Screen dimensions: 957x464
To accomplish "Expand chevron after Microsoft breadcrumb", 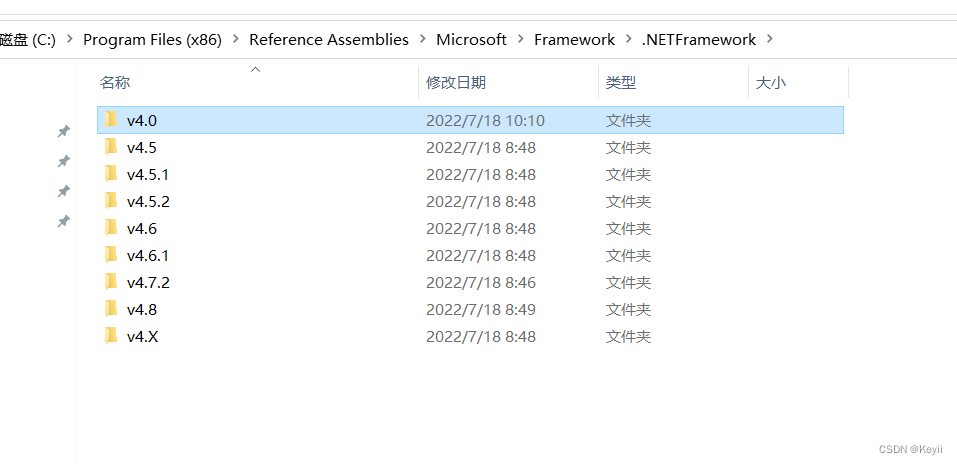I will pyautogui.click(x=520, y=40).
